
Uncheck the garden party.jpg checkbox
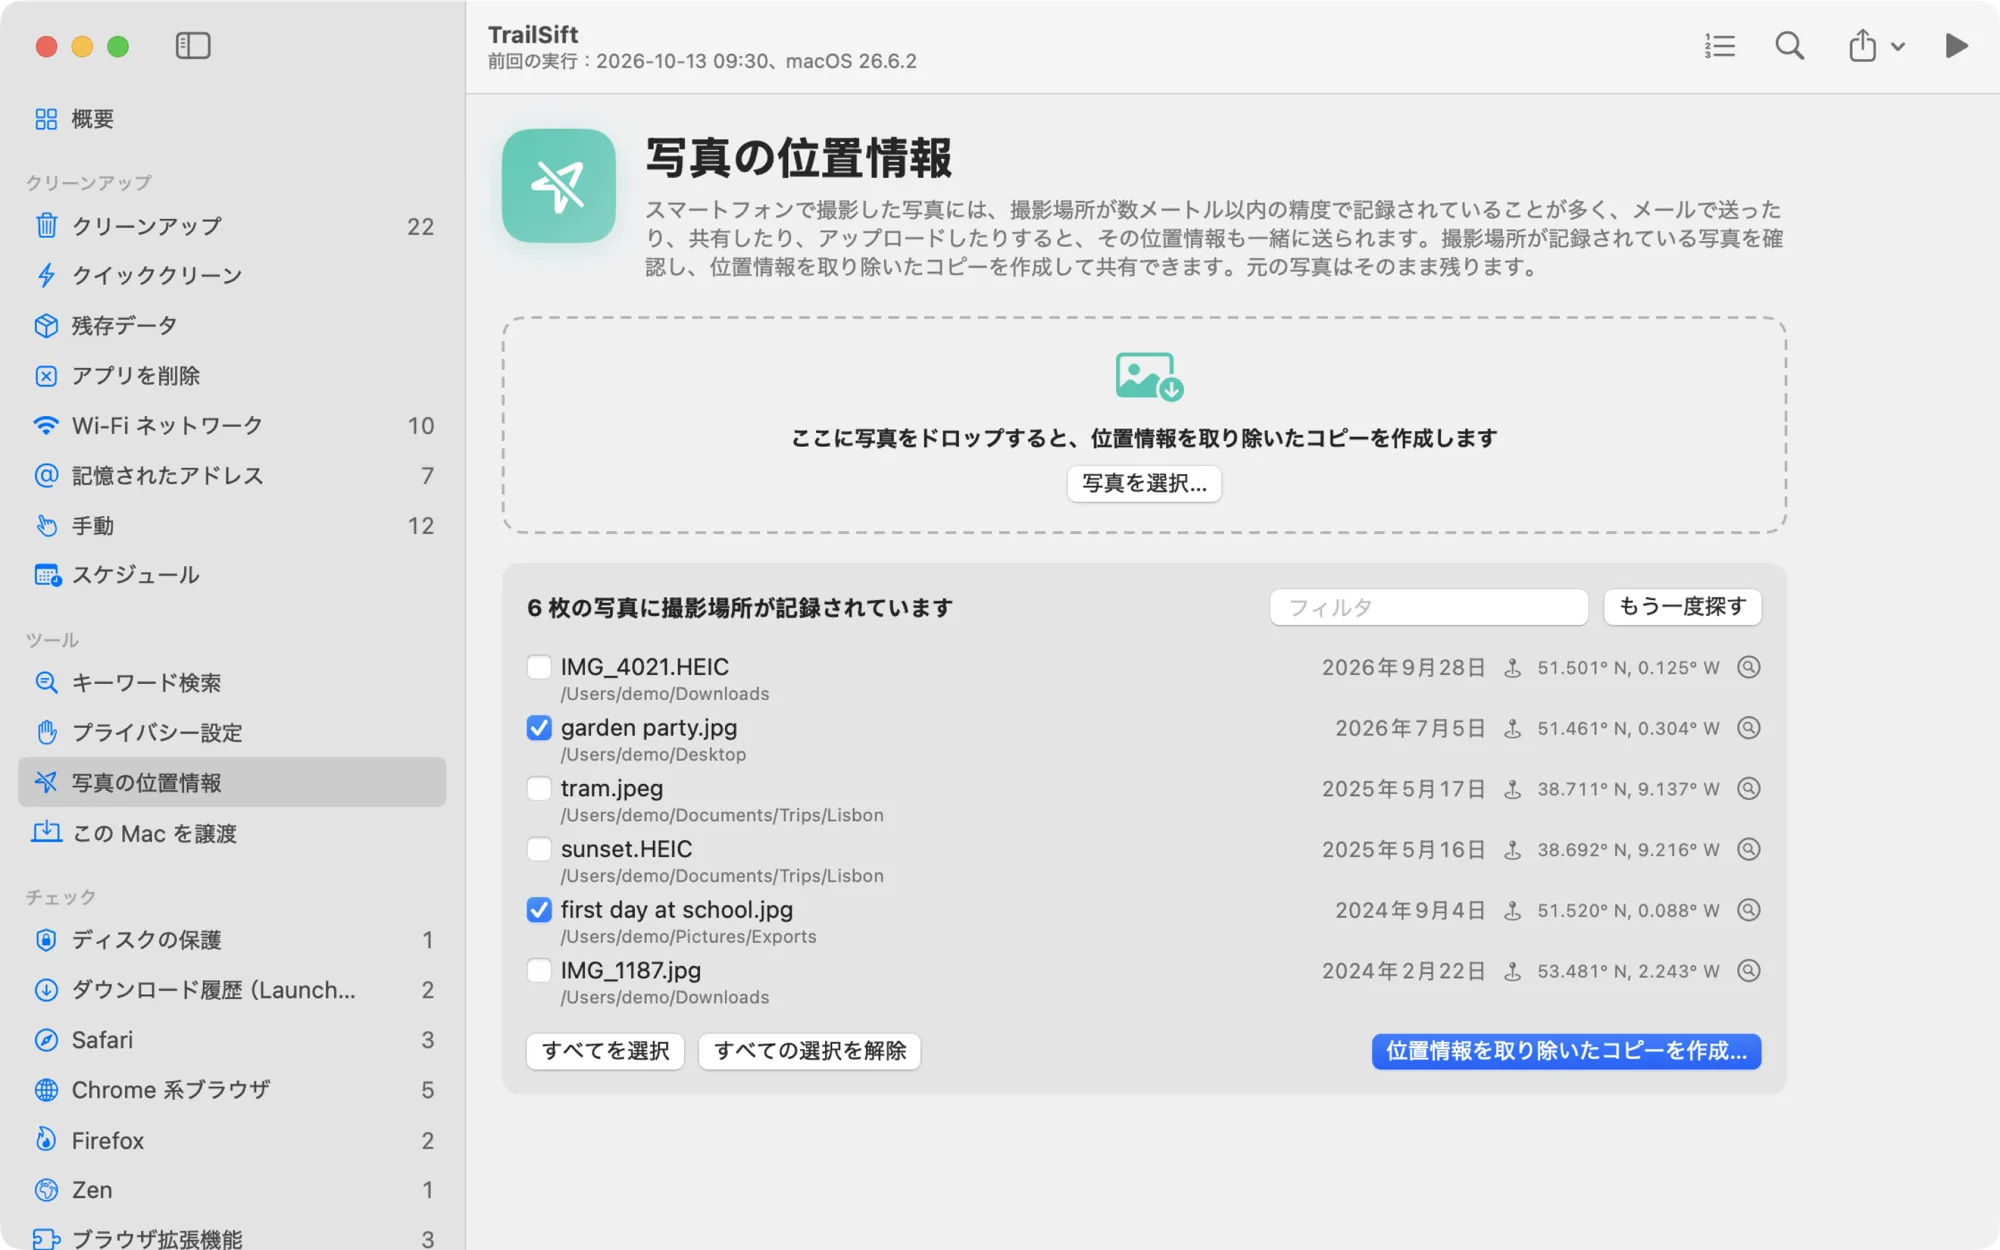(539, 728)
